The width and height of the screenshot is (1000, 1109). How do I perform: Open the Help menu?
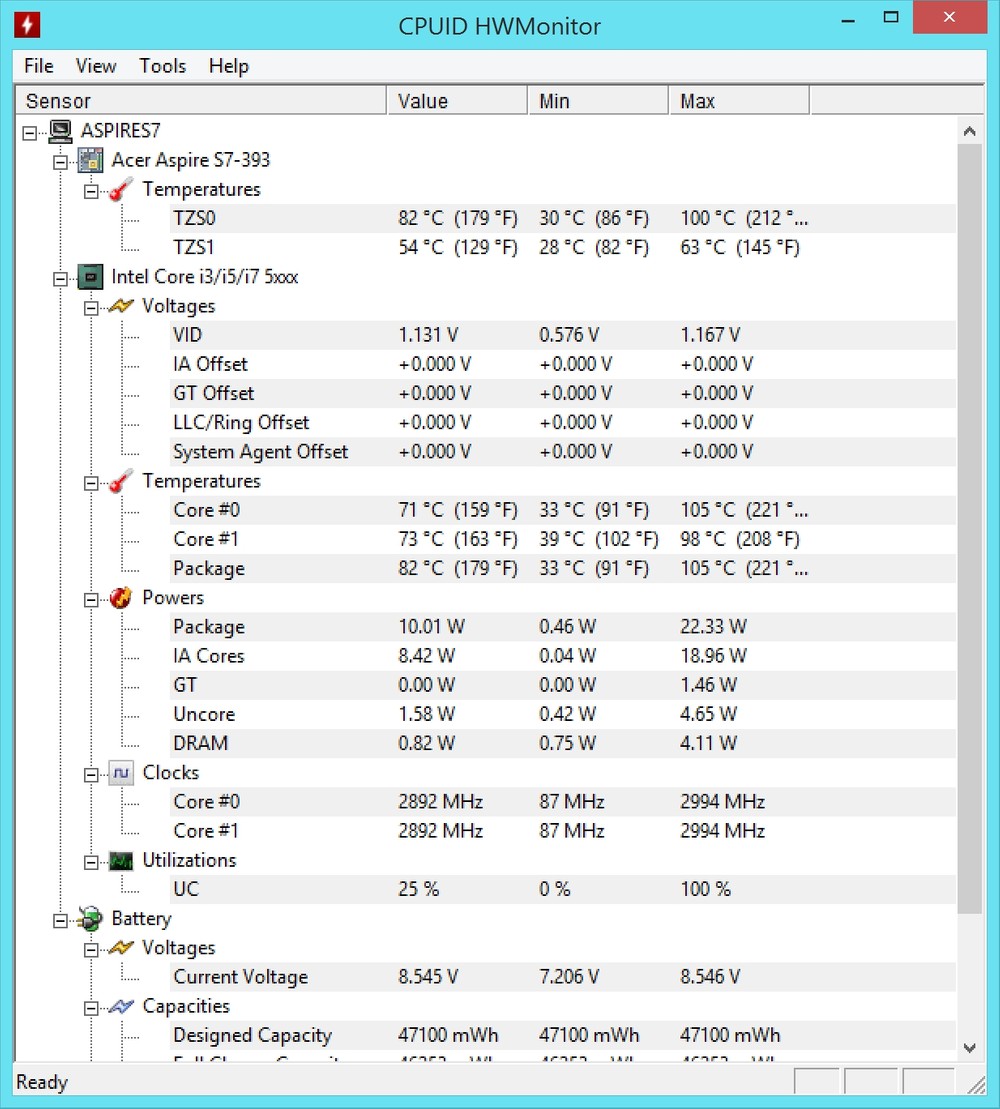tap(228, 66)
